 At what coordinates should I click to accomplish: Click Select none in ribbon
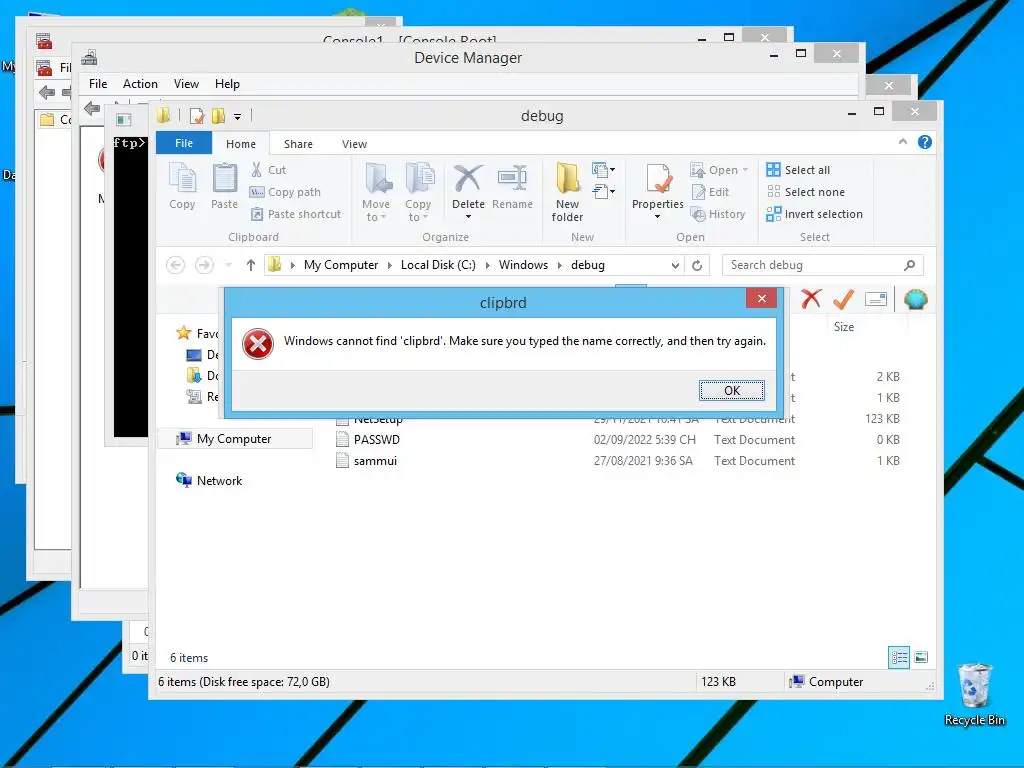(805, 192)
